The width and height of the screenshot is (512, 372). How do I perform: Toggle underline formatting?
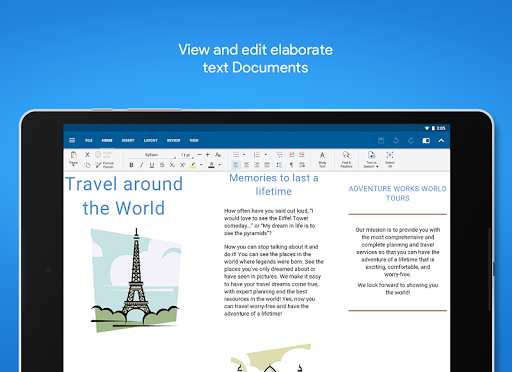point(152,165)
